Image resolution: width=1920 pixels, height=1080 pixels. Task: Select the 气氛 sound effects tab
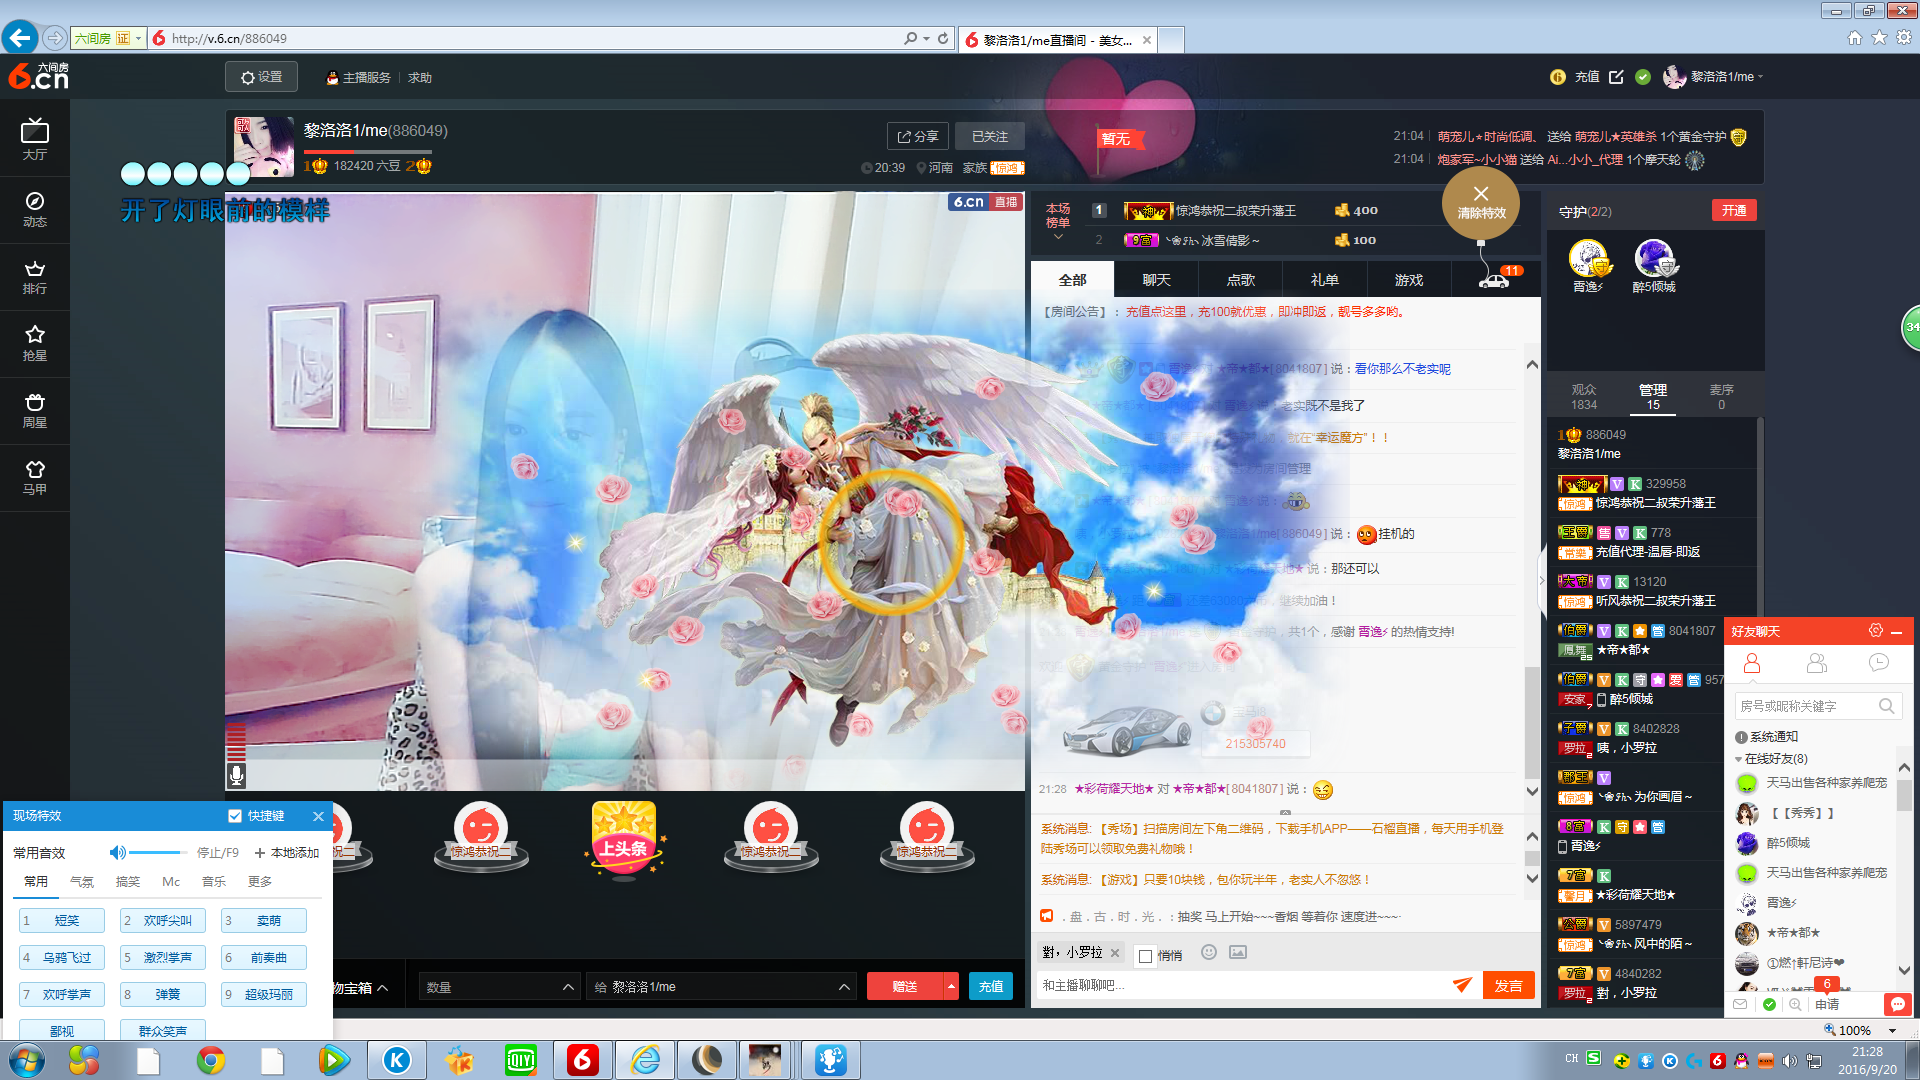click(82, 882)
